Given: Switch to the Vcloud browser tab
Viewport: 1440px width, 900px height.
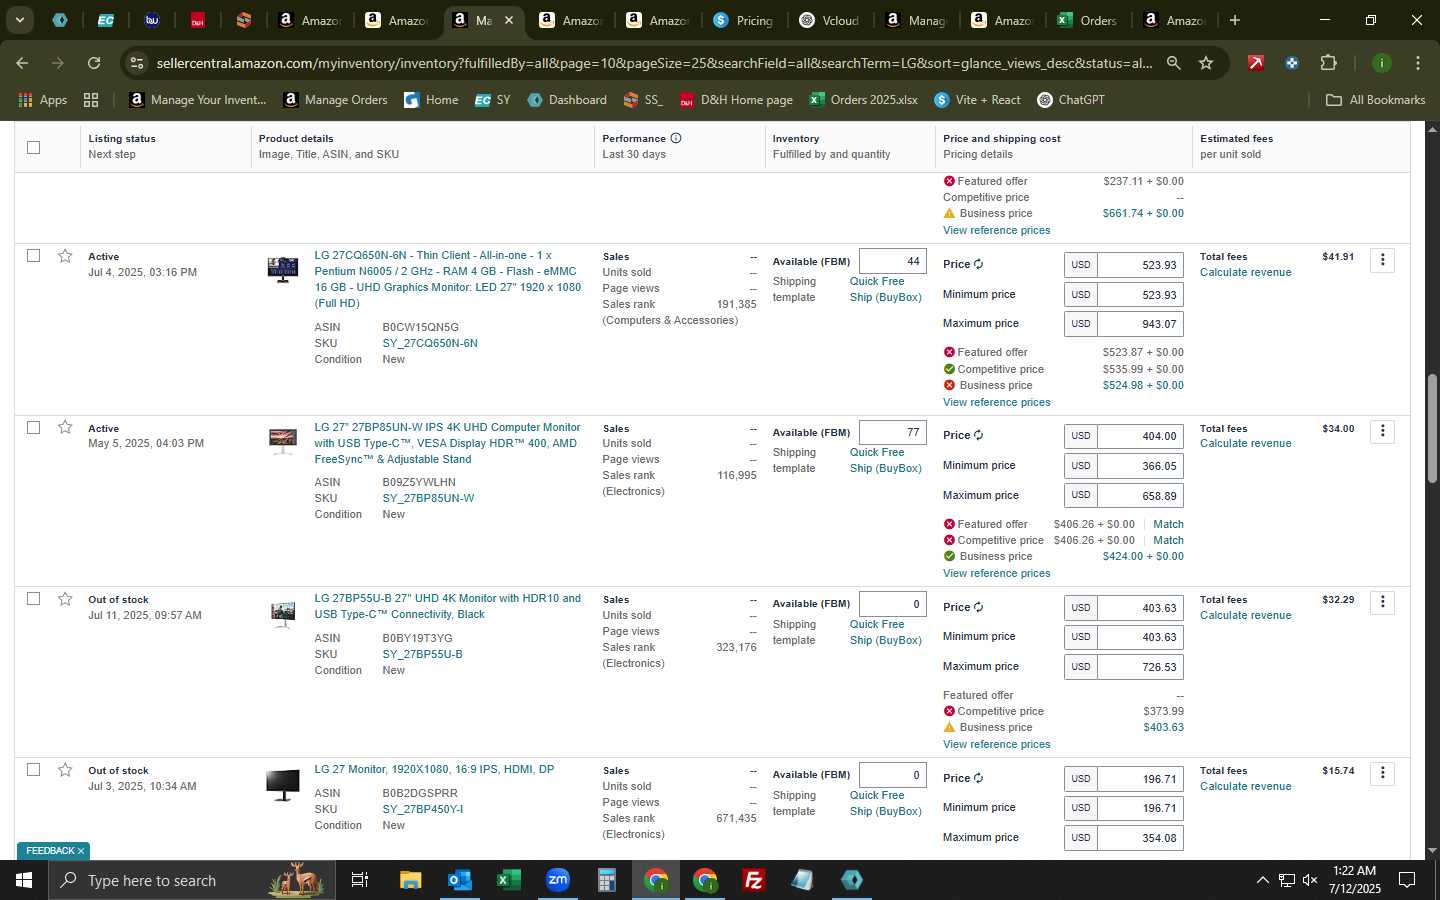Looking at the screenshot, I should [x=829, y=20].
